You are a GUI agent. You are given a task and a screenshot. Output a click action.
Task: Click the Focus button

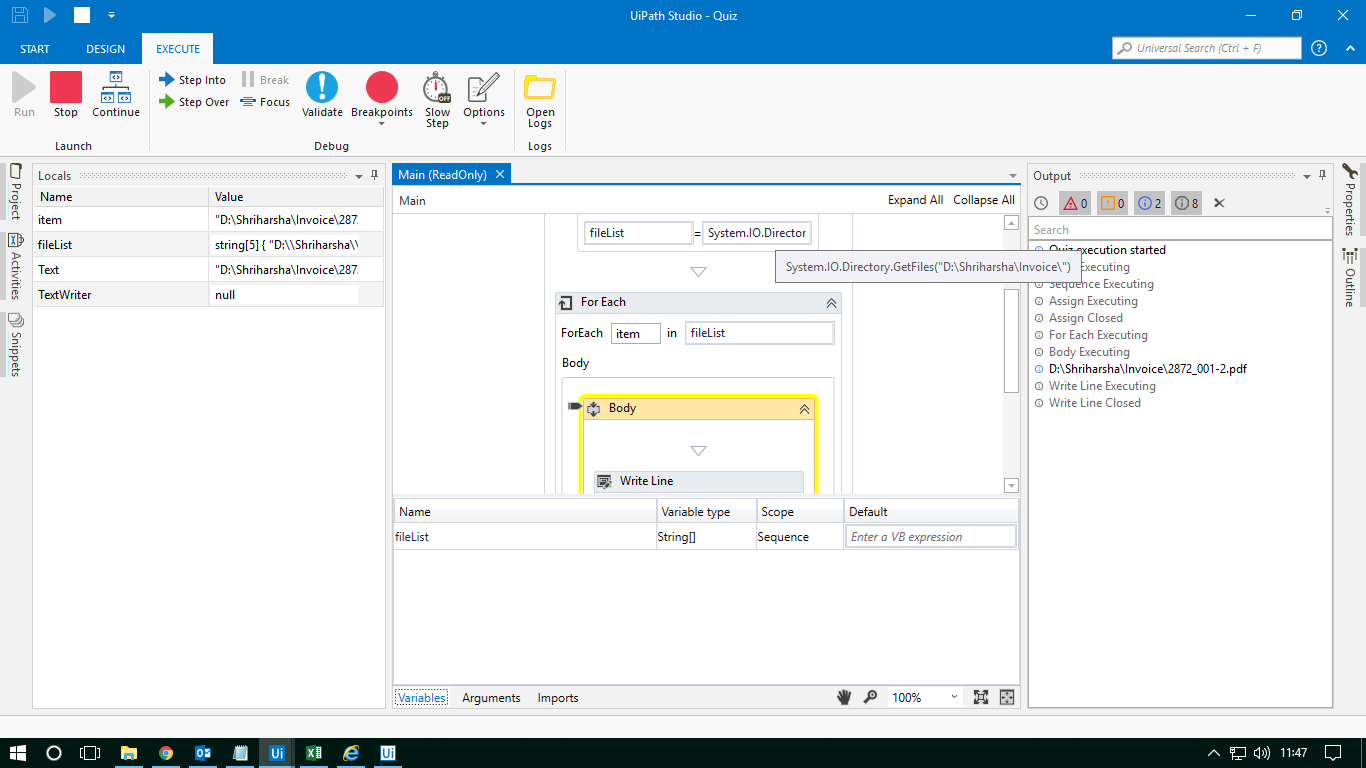(265, 102)
